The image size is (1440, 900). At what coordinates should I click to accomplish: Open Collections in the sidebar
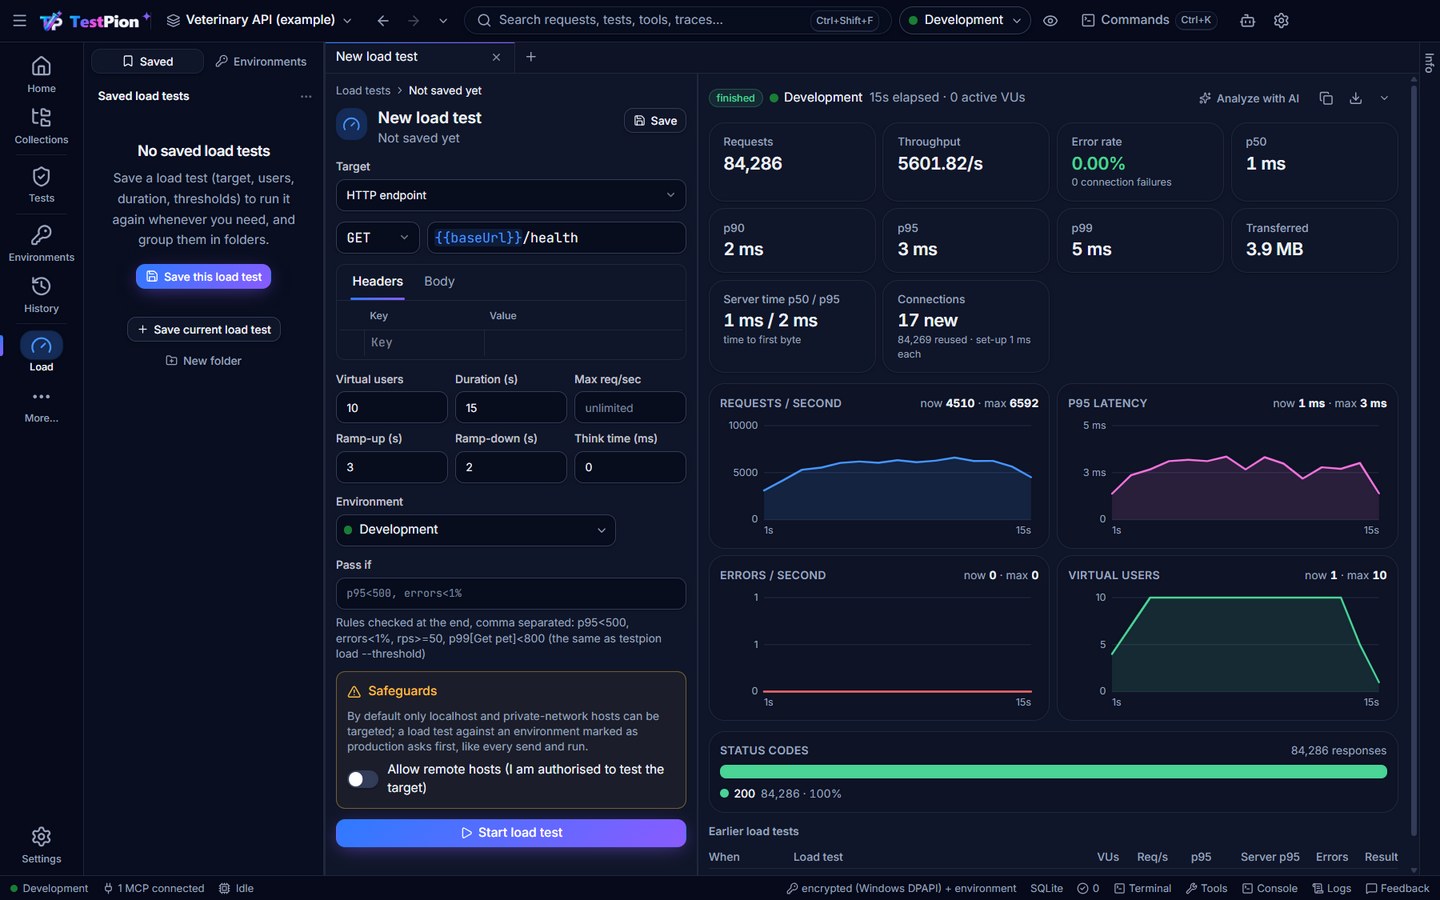[x=41, y=126]
